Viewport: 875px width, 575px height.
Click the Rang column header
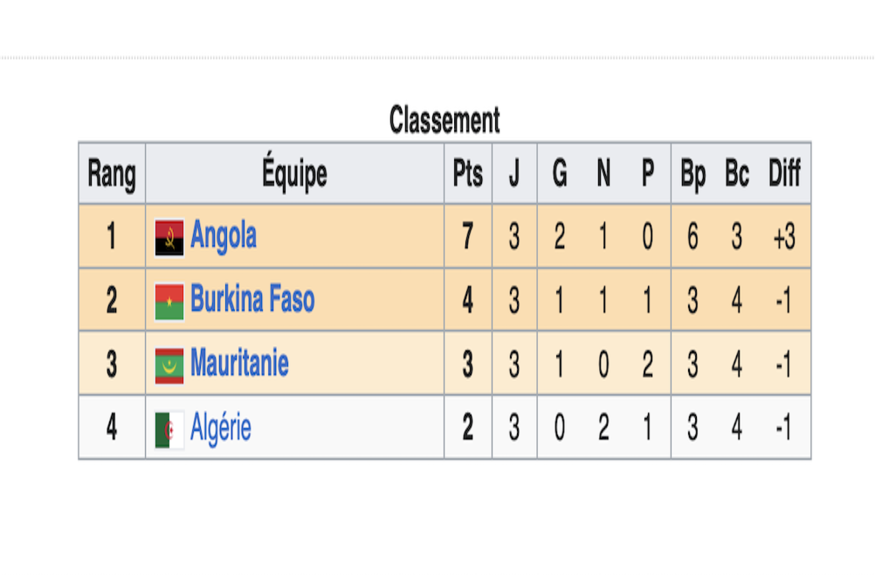112,174
